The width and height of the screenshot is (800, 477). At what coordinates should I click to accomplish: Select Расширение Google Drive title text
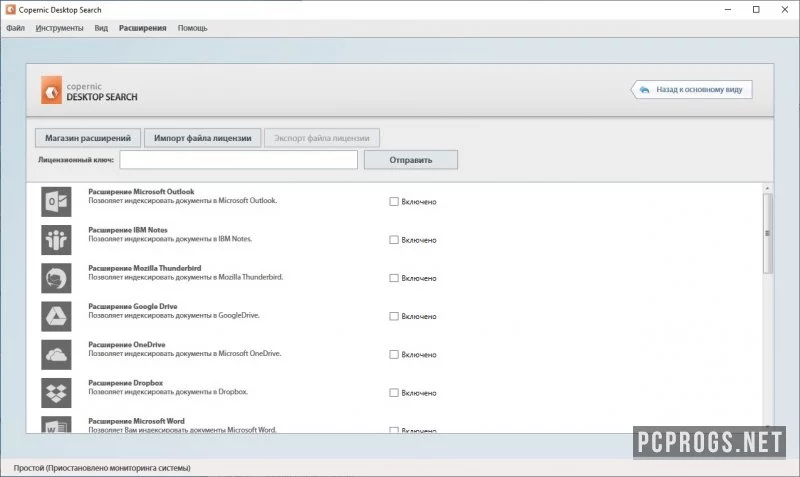tap(133, 307)
